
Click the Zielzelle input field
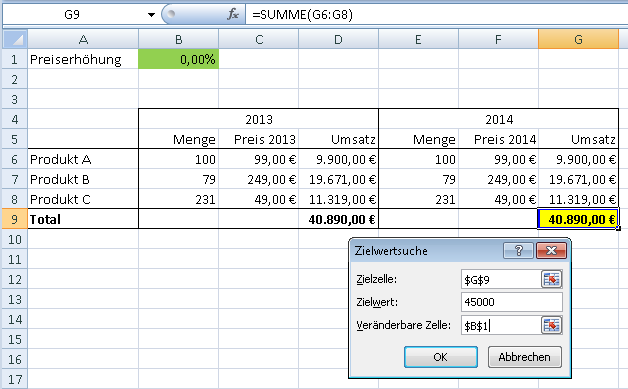tap(501, 279)
